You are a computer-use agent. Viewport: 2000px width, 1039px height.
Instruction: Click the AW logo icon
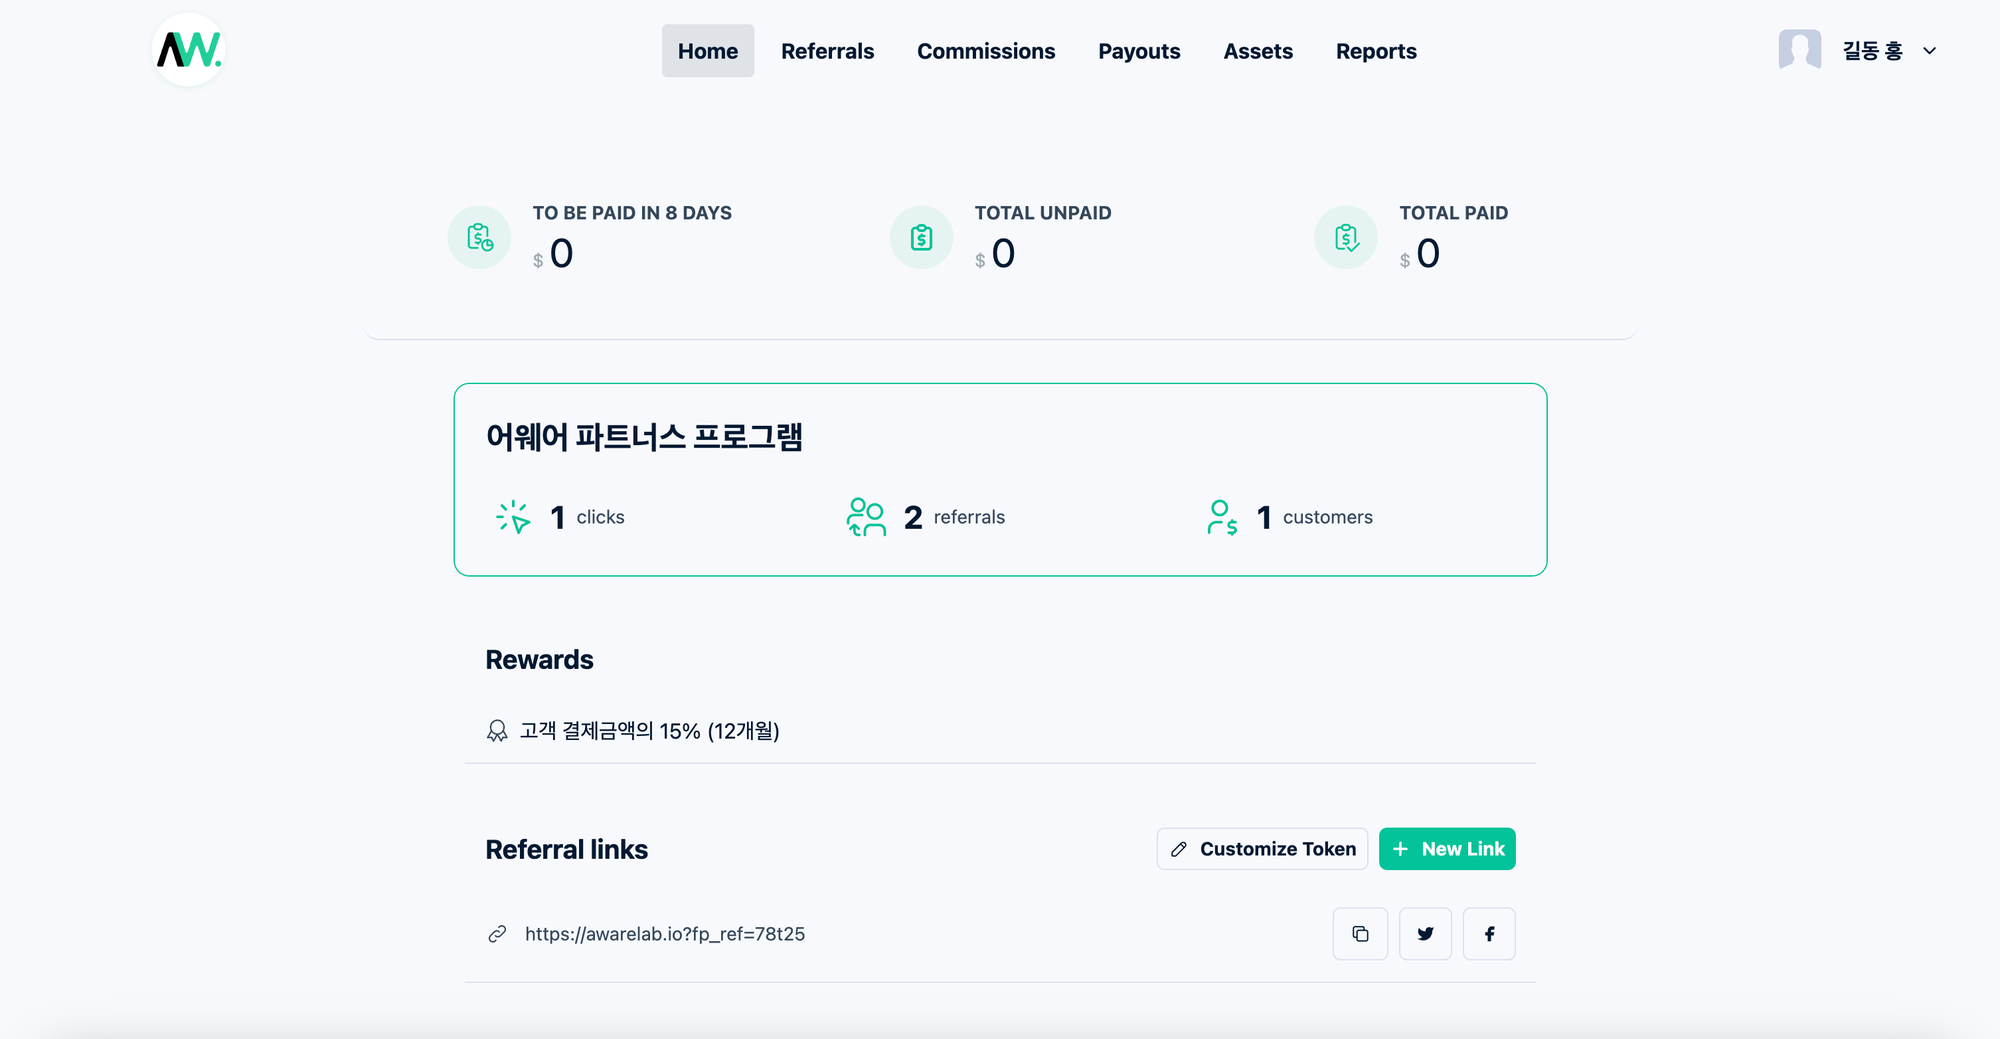coord(189,50)
